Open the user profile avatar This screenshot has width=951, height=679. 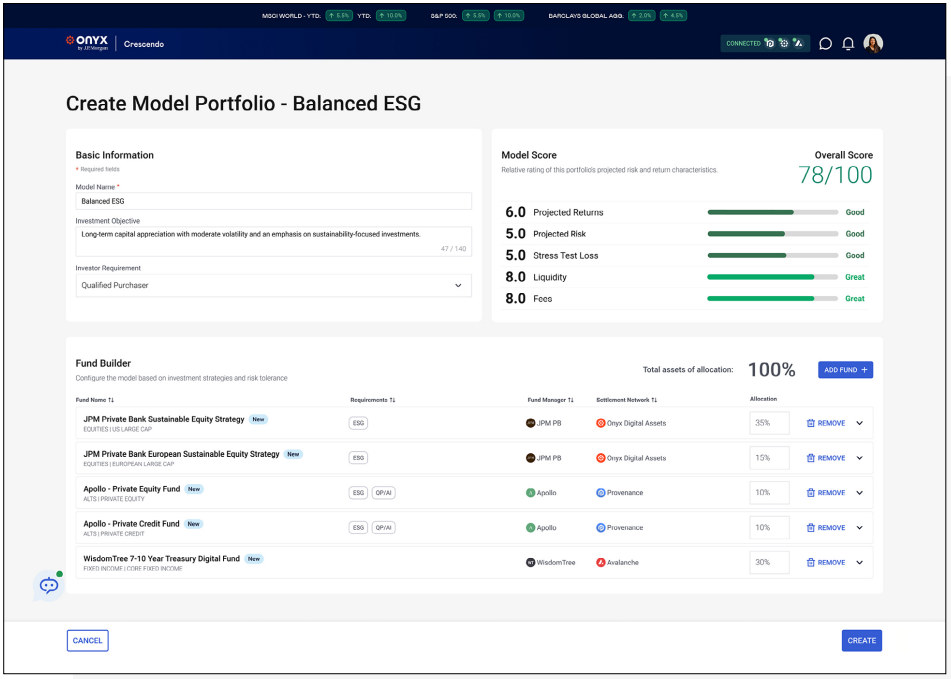pyautogui.click(x=873, y=44)
